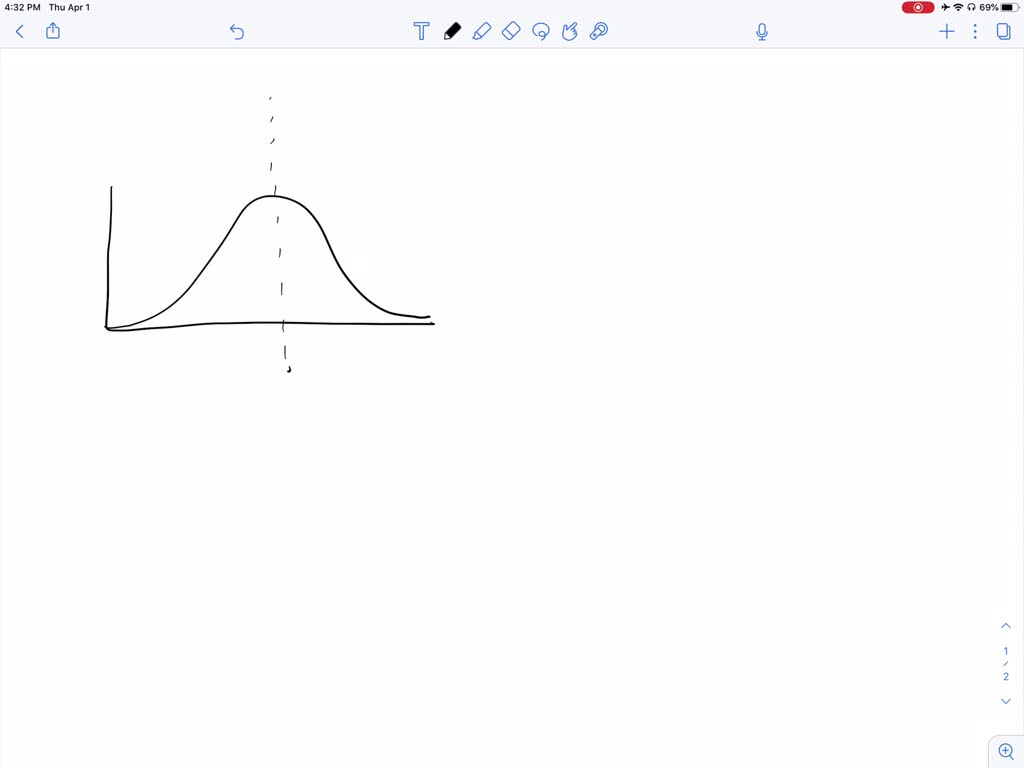Activate the lasso selection tool
This screenshot has height=768, width=1024.
click(541, 31)
